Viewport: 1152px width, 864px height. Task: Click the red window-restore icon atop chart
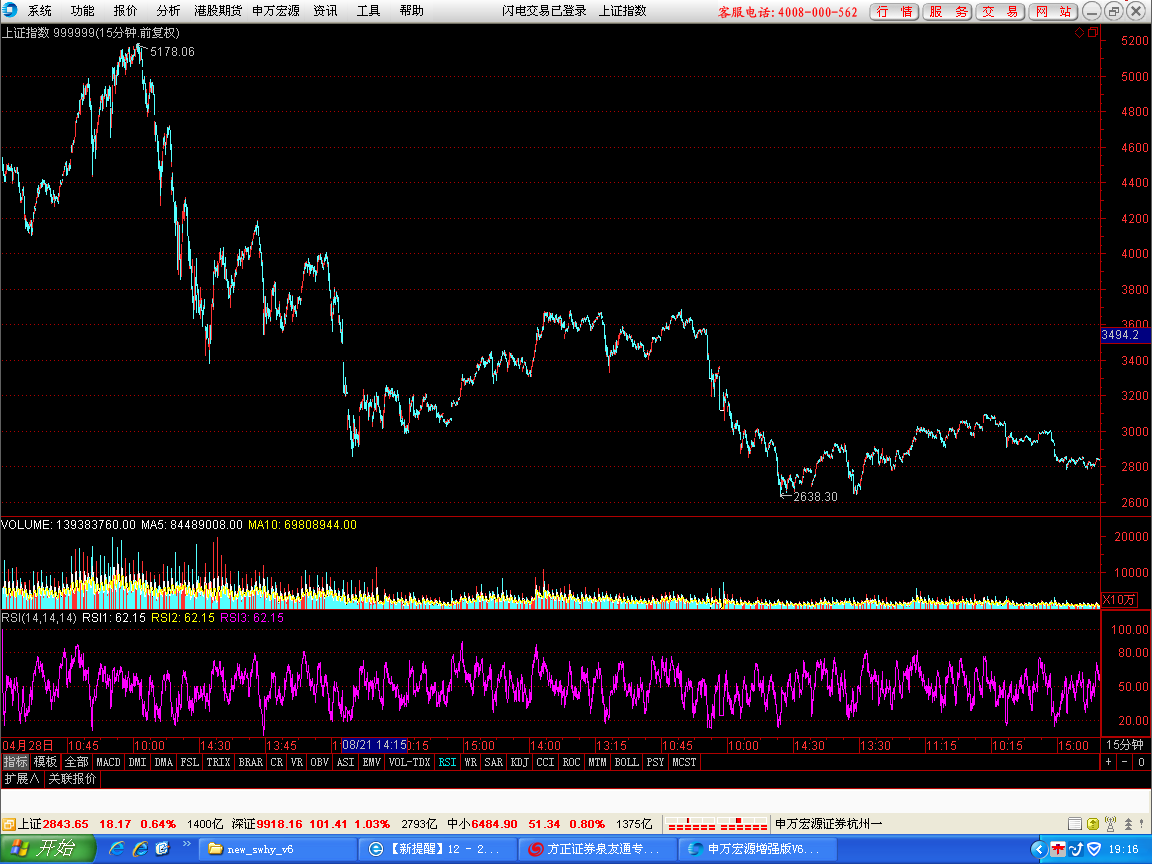point(1093,32)
